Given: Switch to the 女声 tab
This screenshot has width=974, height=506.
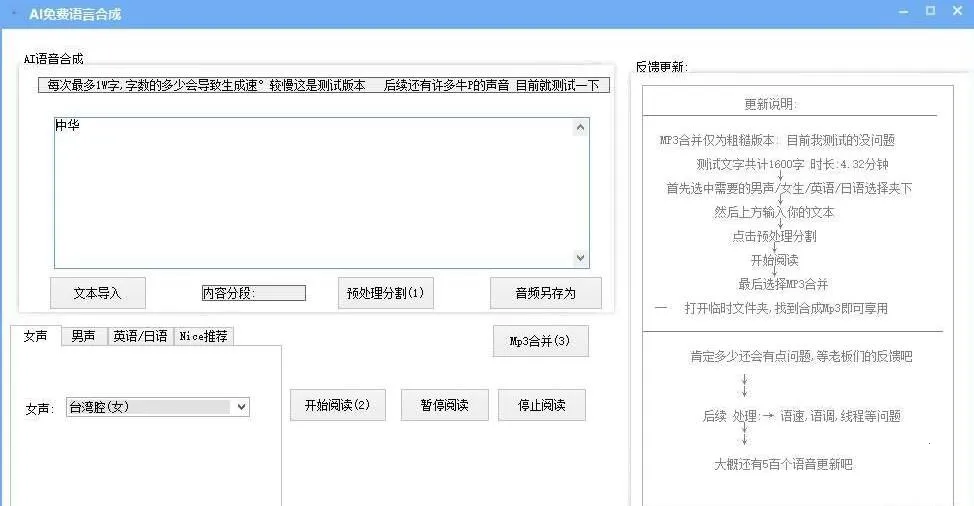Looking at the screenshot, I should [35, 336].
